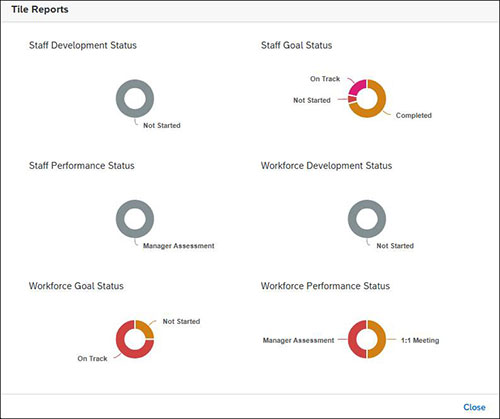Image resolution: width=500 pixels, height=419 pixels.
Task: Click the Not Started label under Workforce Development Status
Action: pyautogui.click(x=395, y=246)
